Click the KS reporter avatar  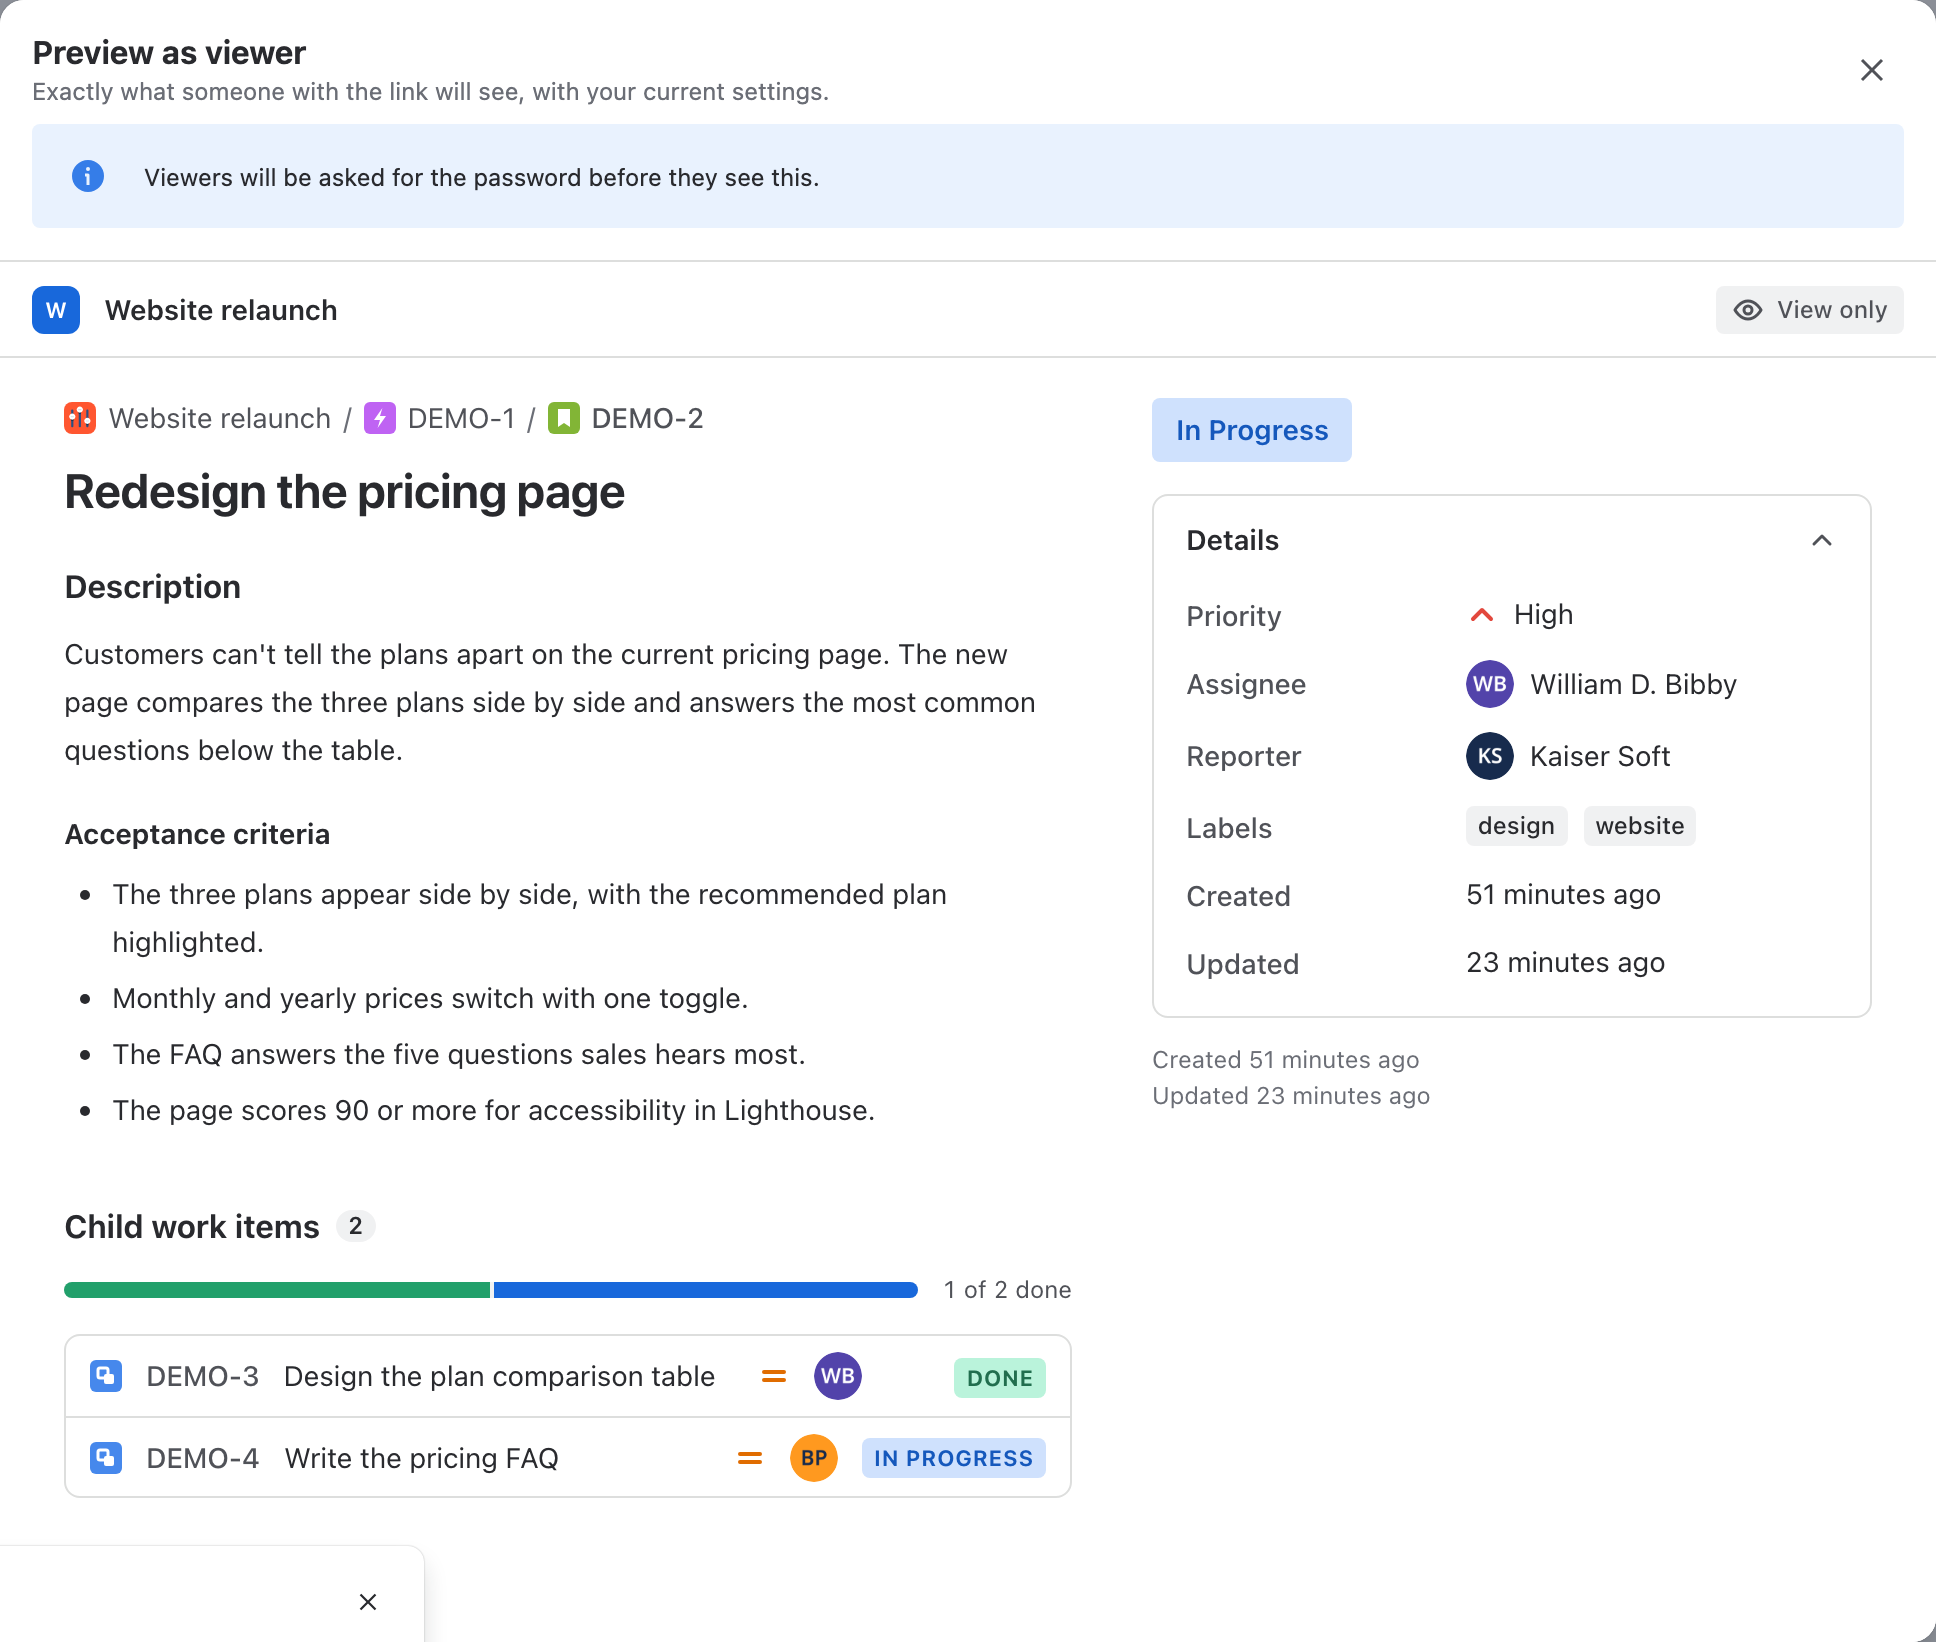1489,756
